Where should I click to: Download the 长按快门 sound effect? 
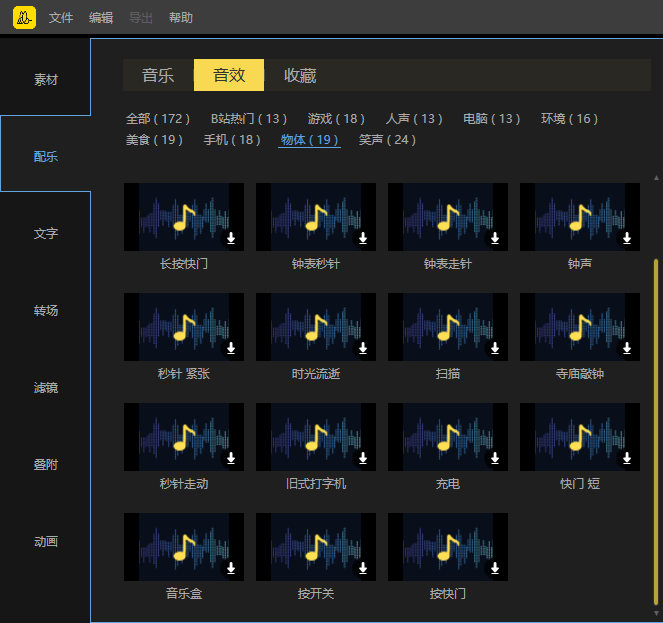tap(230, 238)
